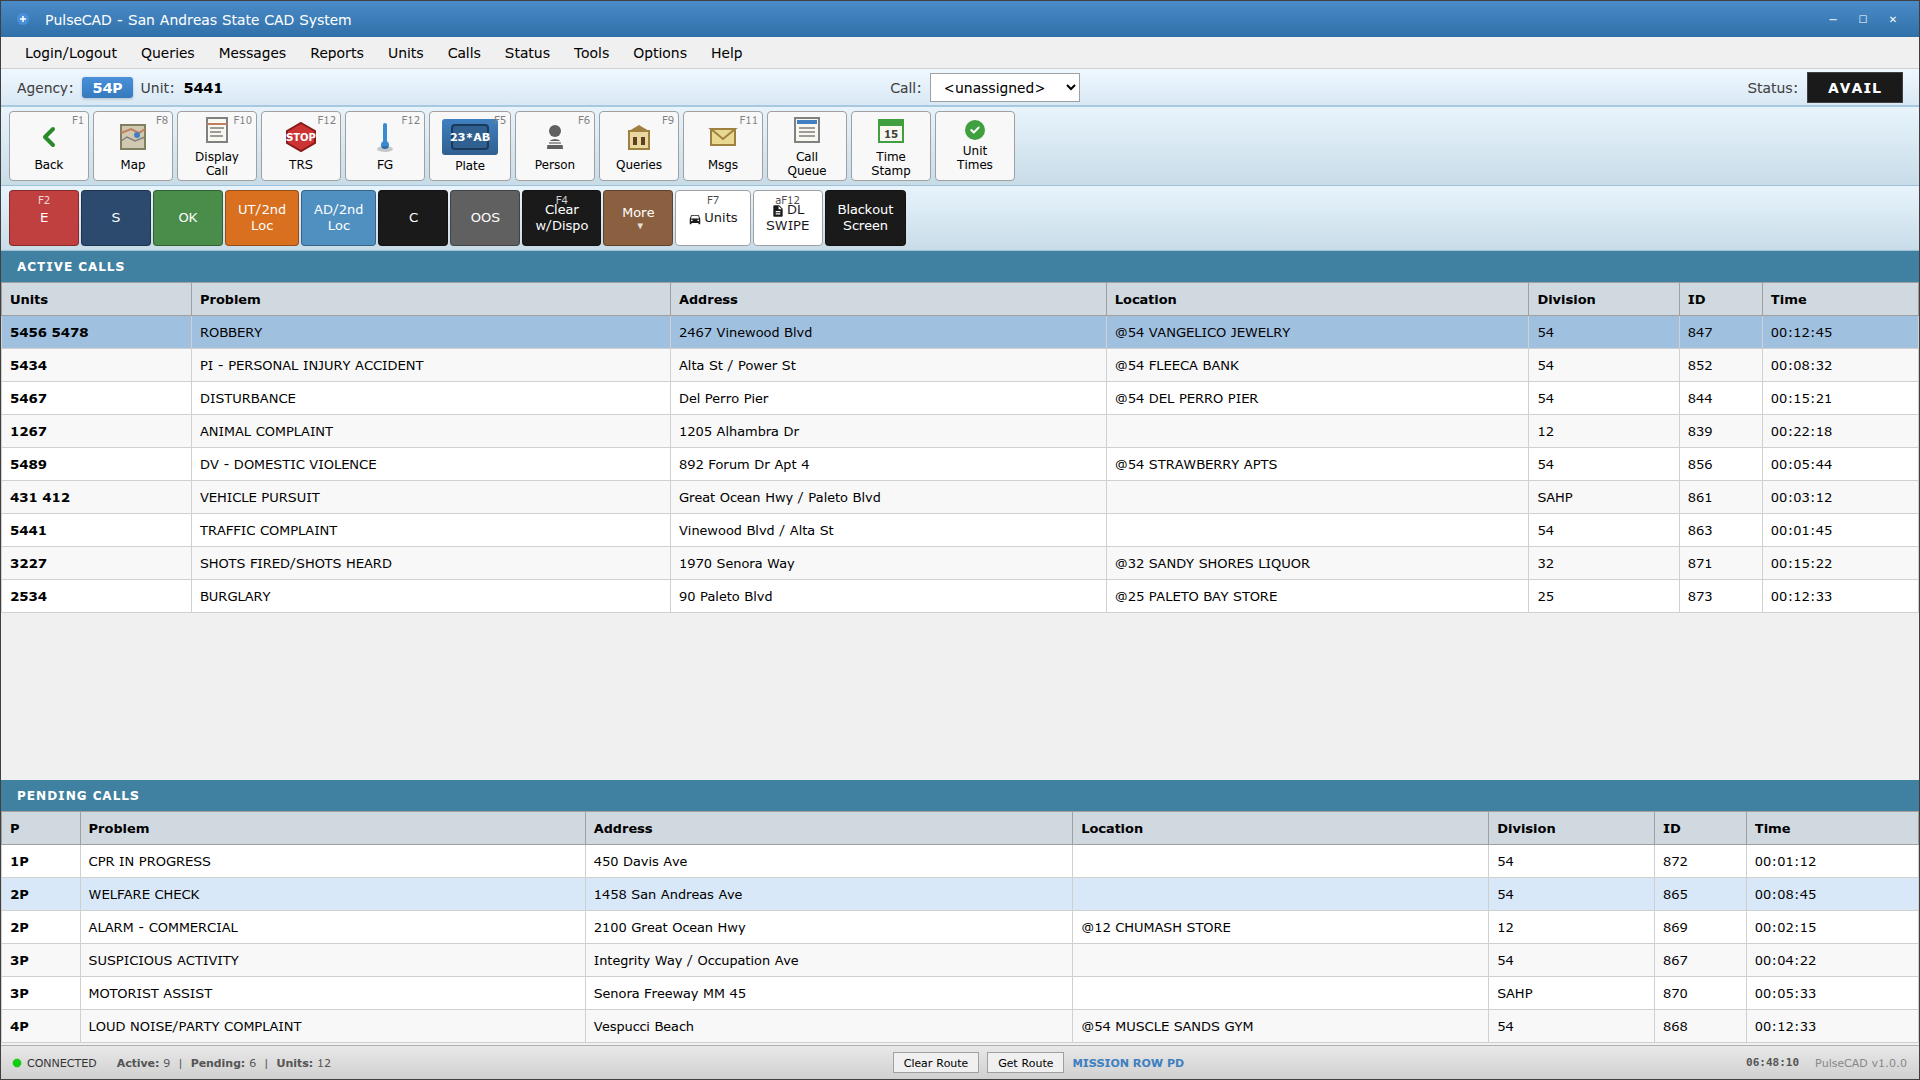
Task: Toggle Blackout Screen mode
Action: point(865,218)
